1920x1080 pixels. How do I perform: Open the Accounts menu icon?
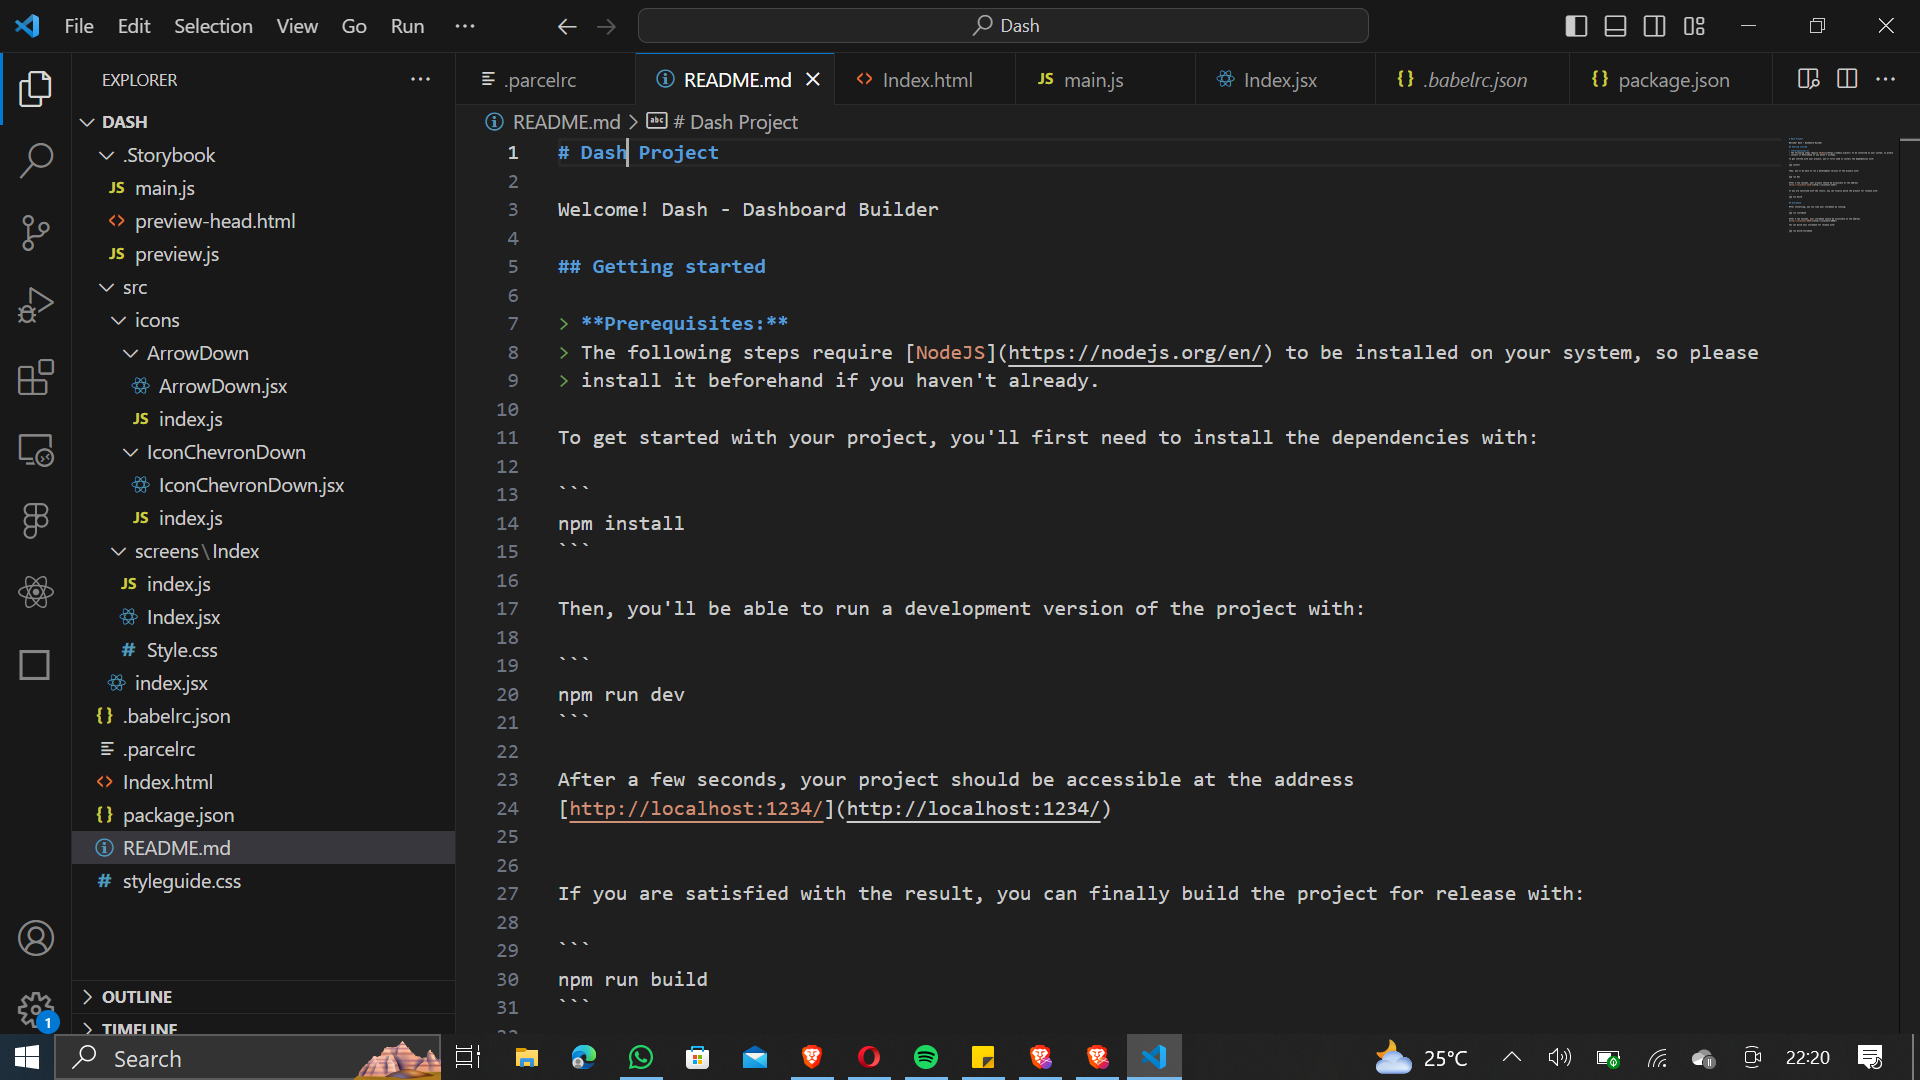pos(36,938)
